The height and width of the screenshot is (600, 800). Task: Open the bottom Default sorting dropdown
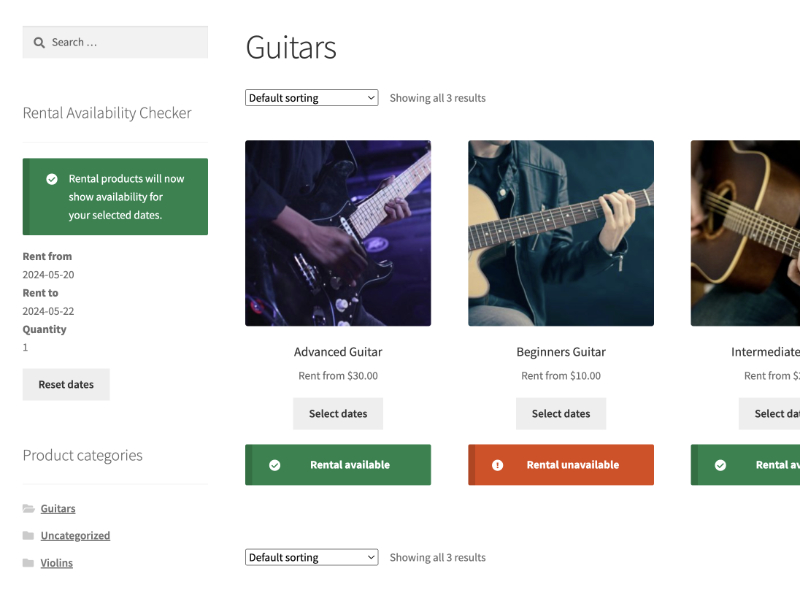point(311,558)
